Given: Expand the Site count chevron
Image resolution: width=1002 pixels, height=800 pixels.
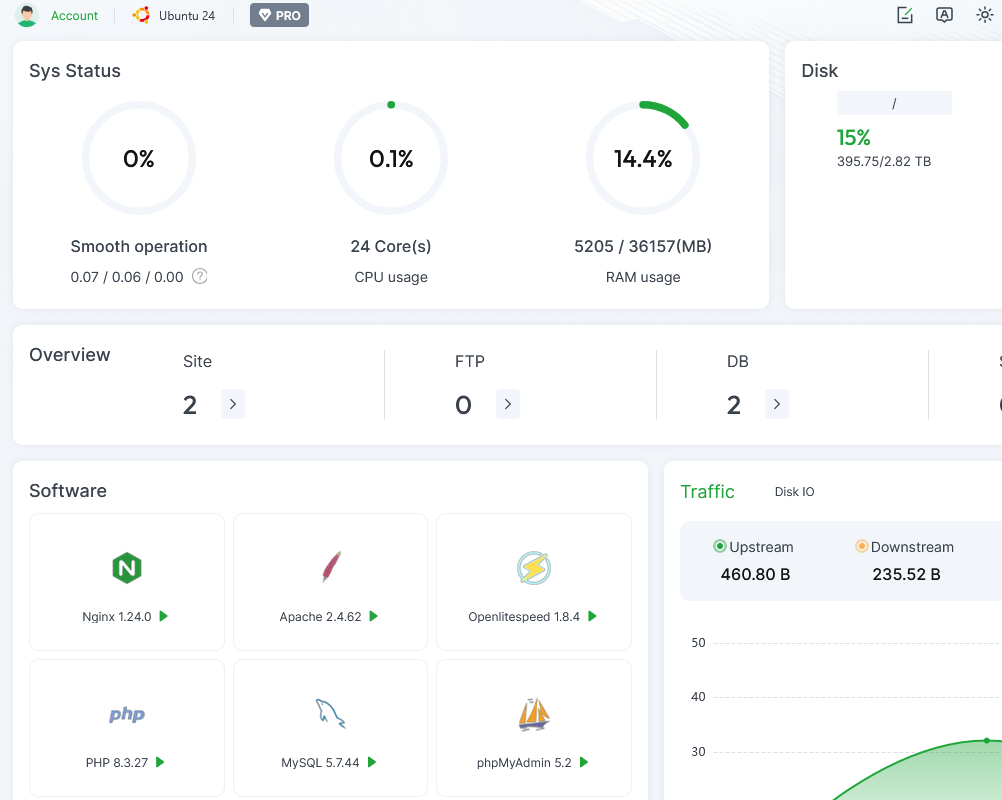Looking at the screenshot, I should [x=233, y=404].
